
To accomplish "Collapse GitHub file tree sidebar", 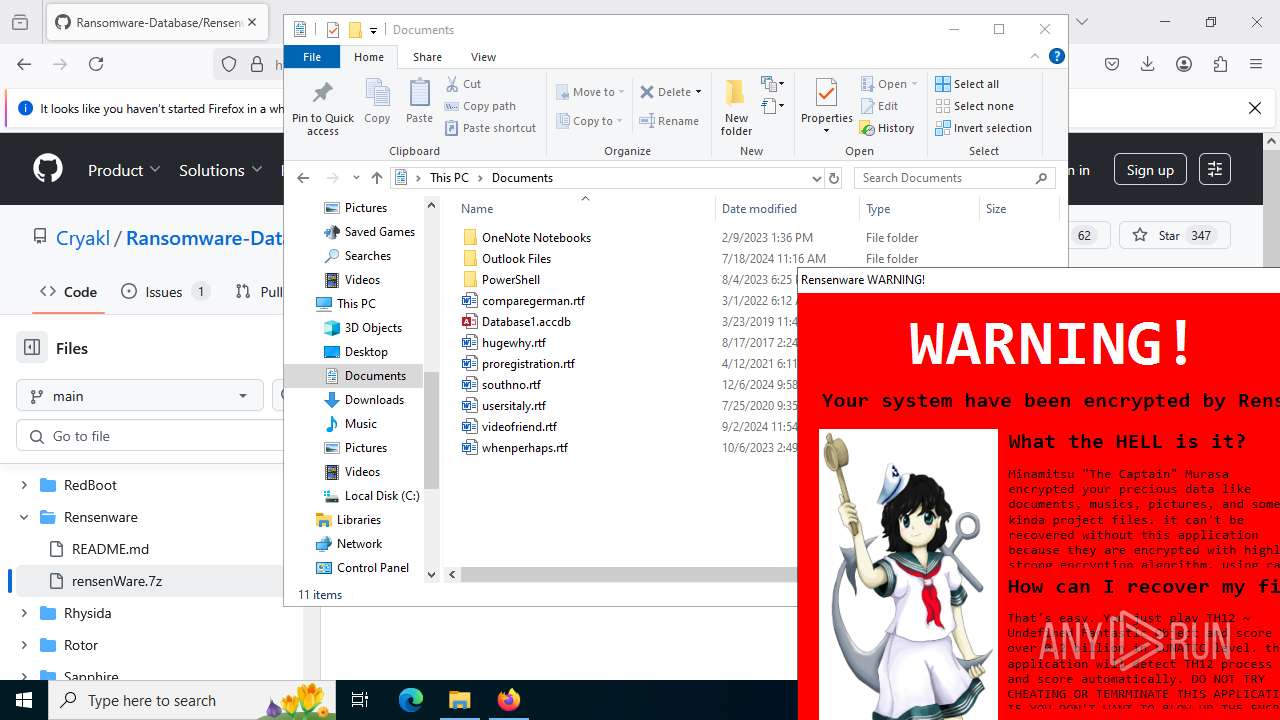I will [x=32, y=348].
